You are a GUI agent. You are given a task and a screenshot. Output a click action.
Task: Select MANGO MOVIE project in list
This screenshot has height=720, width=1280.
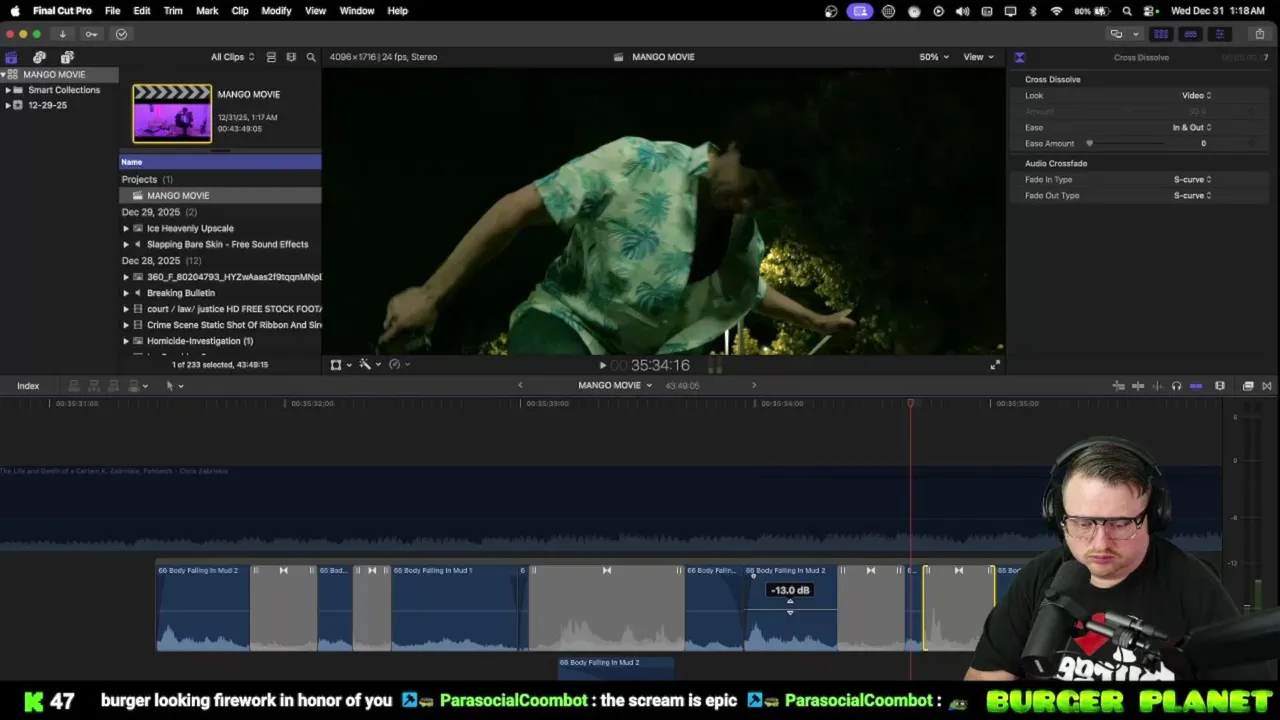pyautogui.click(x=220, y=195)
